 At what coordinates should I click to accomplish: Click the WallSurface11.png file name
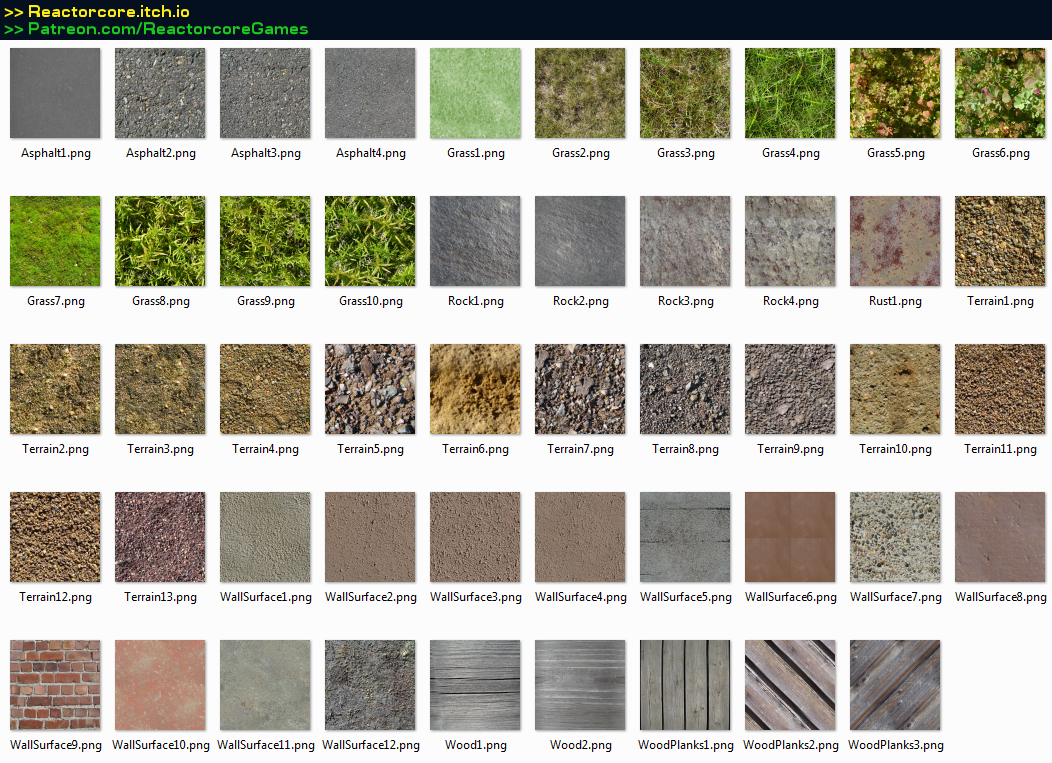coord(266,745)
